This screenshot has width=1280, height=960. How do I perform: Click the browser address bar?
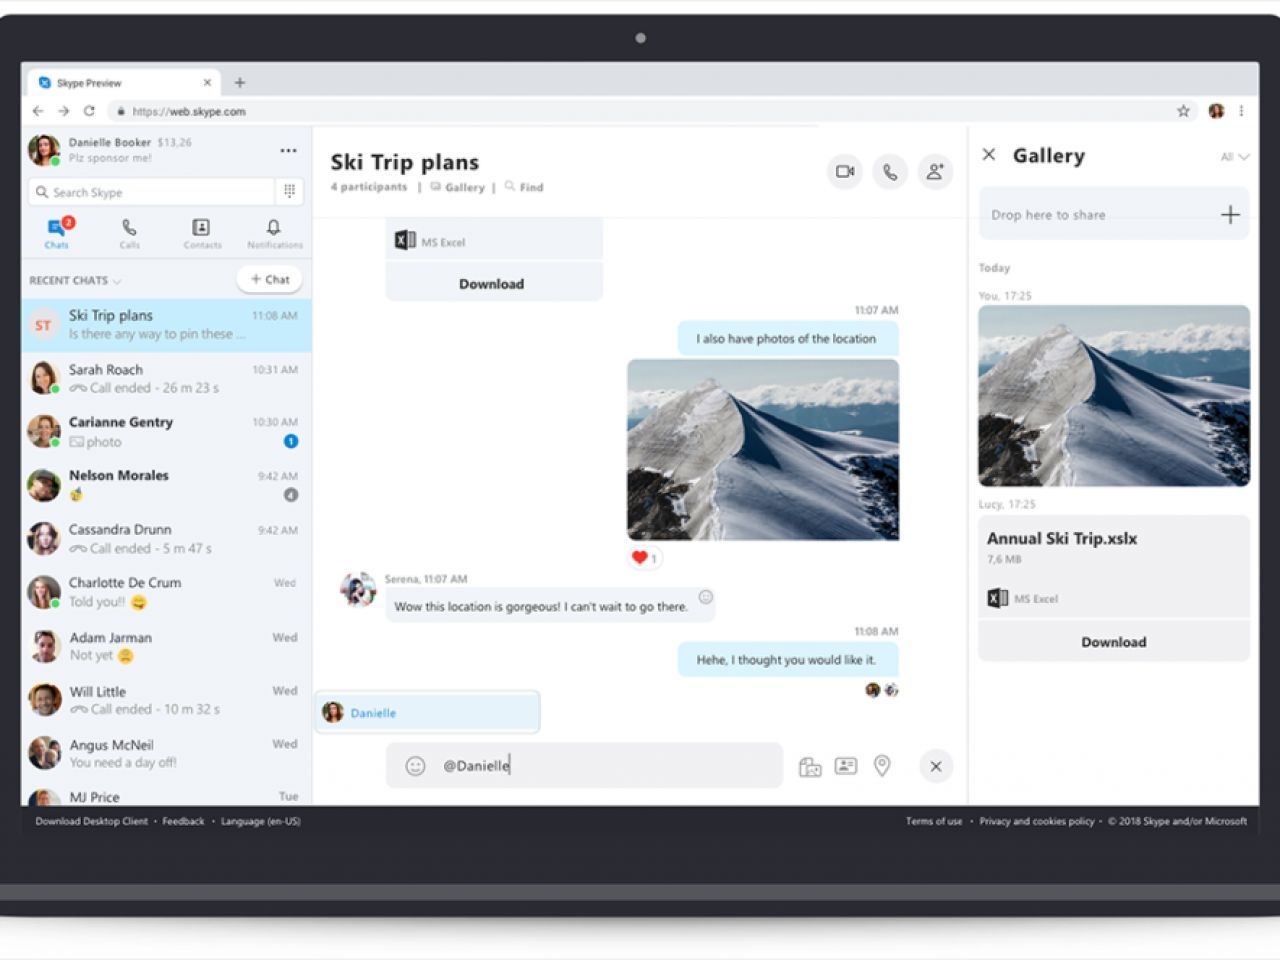[x=640, y=111]
